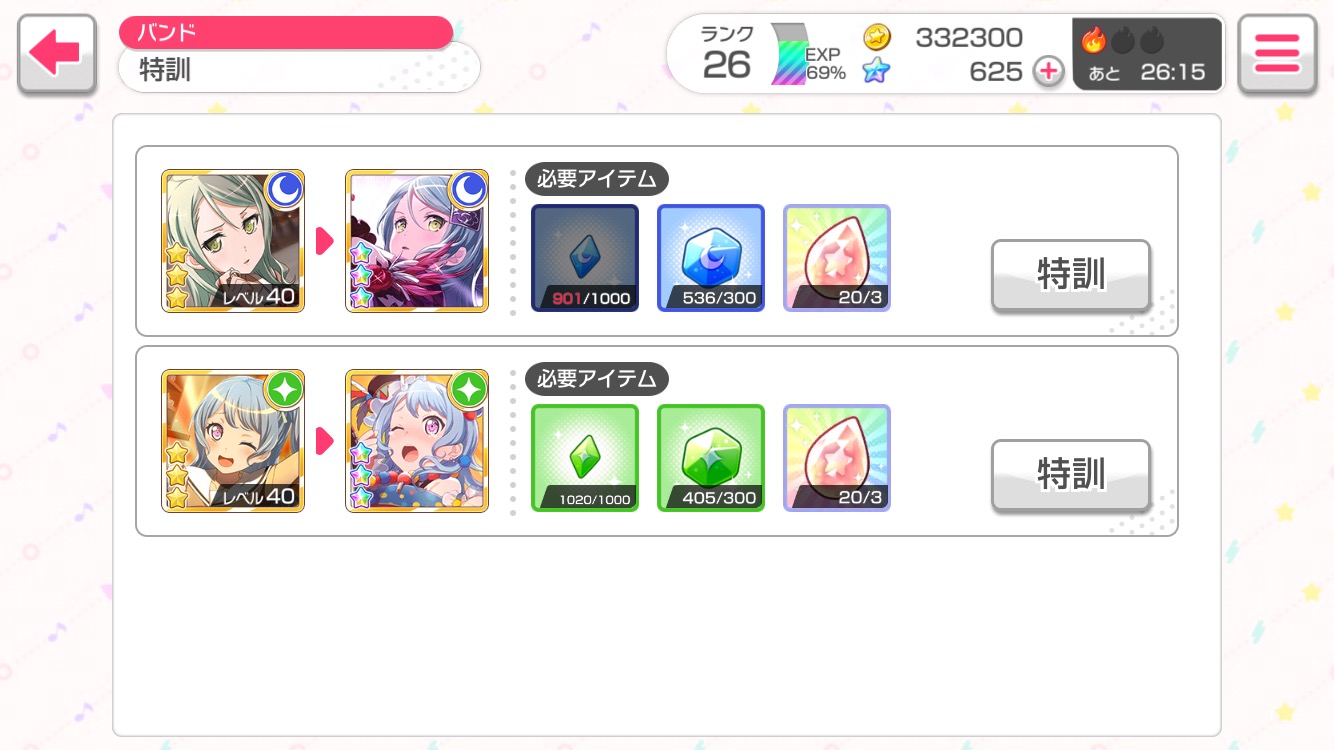The image size is (1334, 750).
Task: Select the dark blue shard item 901/1000
Action: pos(585,258)
